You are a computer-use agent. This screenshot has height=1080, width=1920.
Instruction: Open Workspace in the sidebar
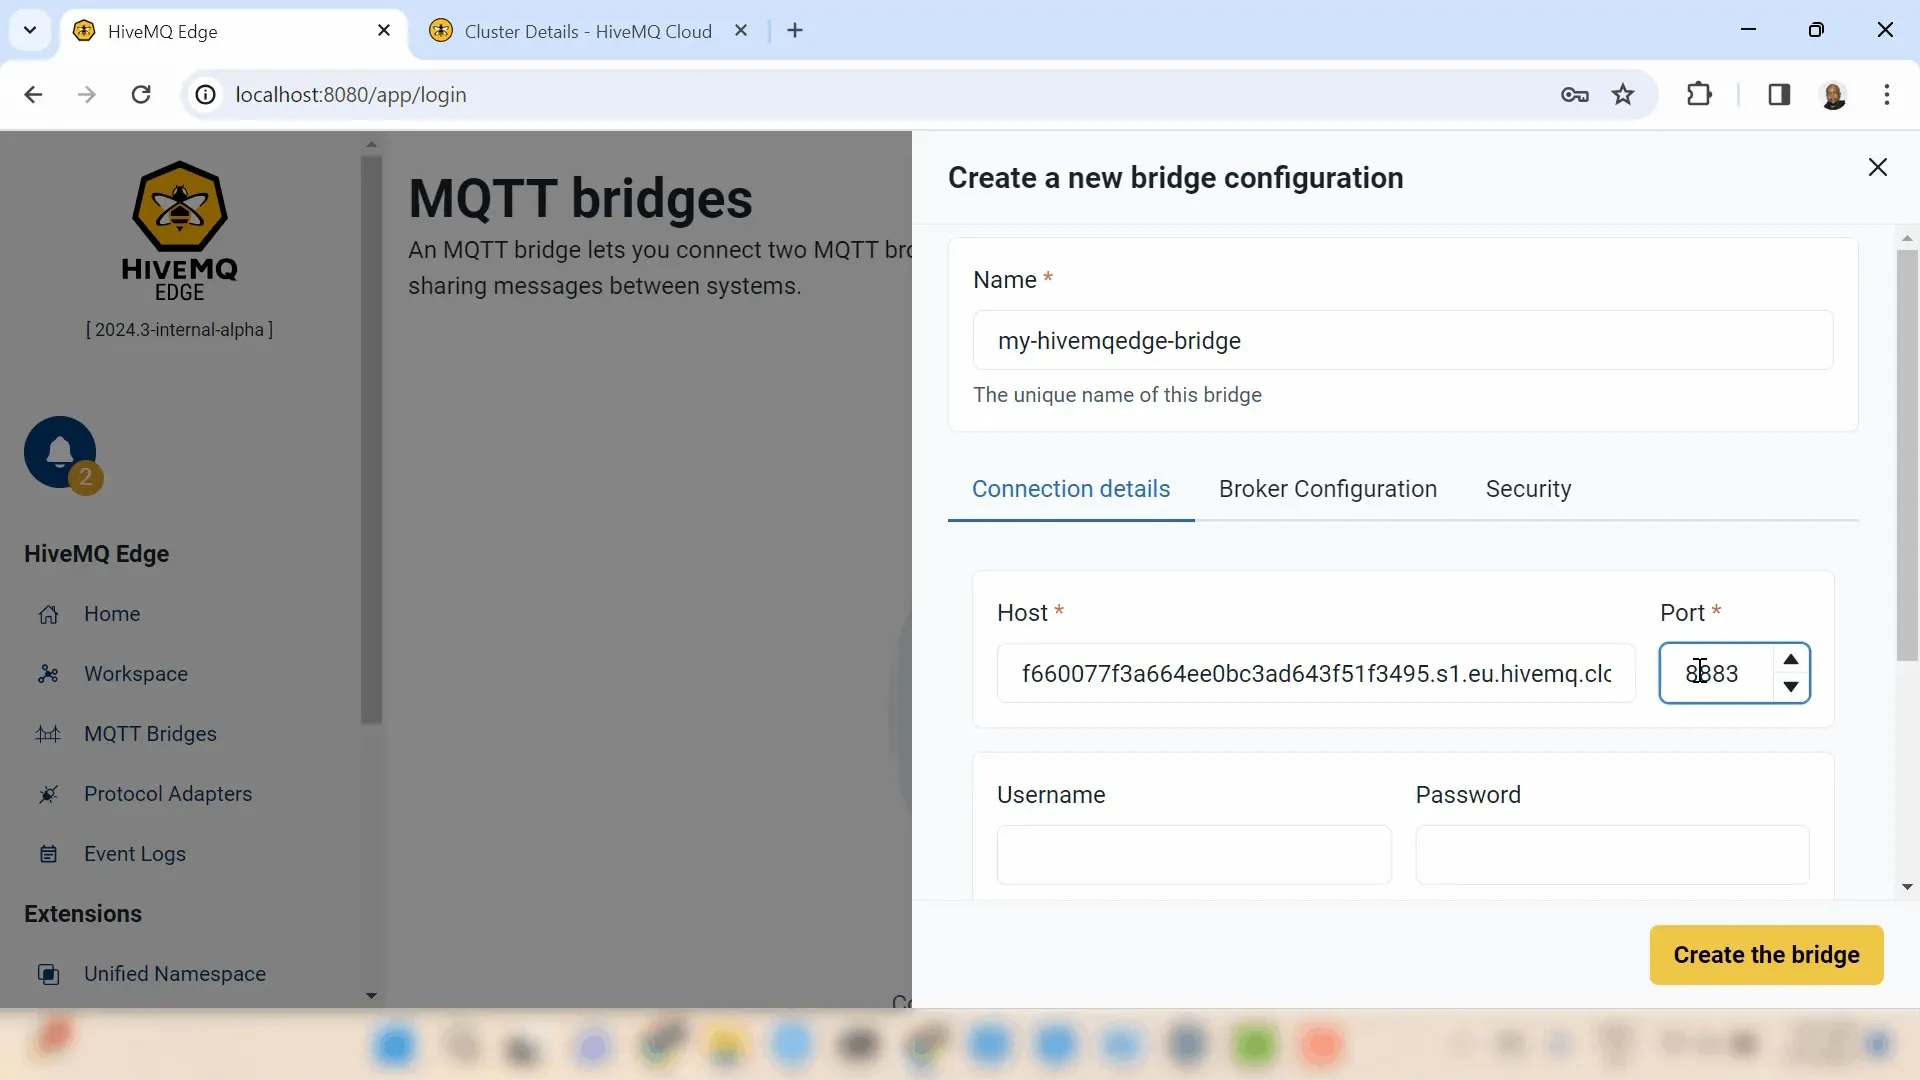pyautogui.click(x=136, y=674)
